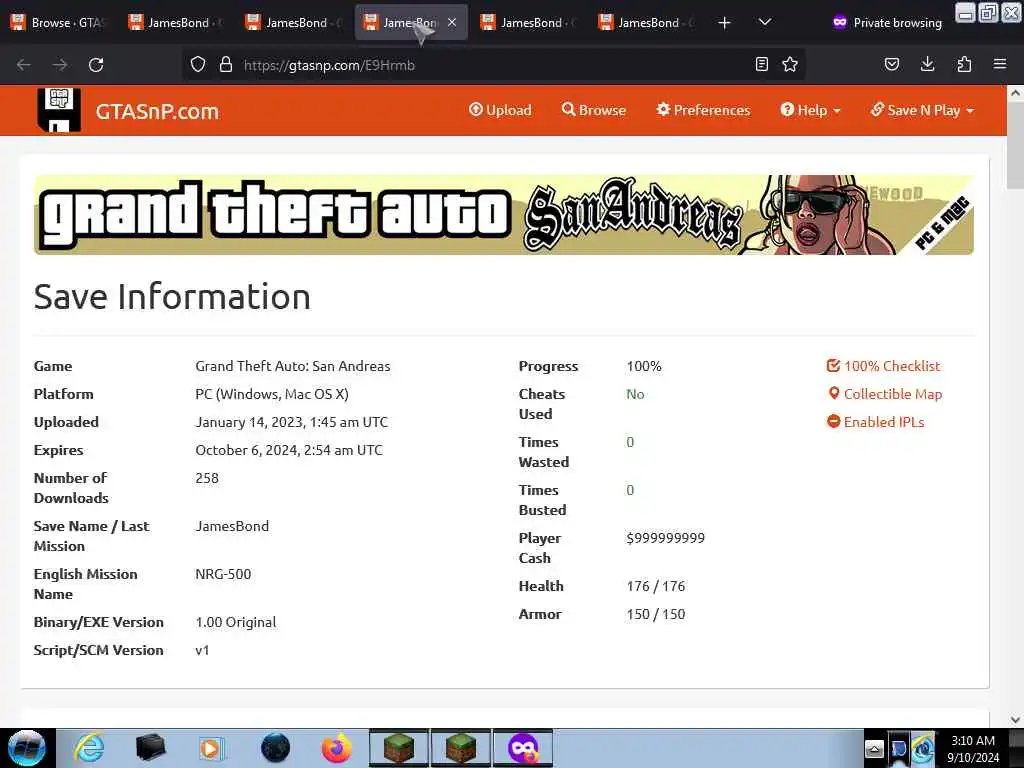The height and width of the screenshot is (768, 1024).
Task: Open the first Browse GTASnP tab
Action: point(57,23)
